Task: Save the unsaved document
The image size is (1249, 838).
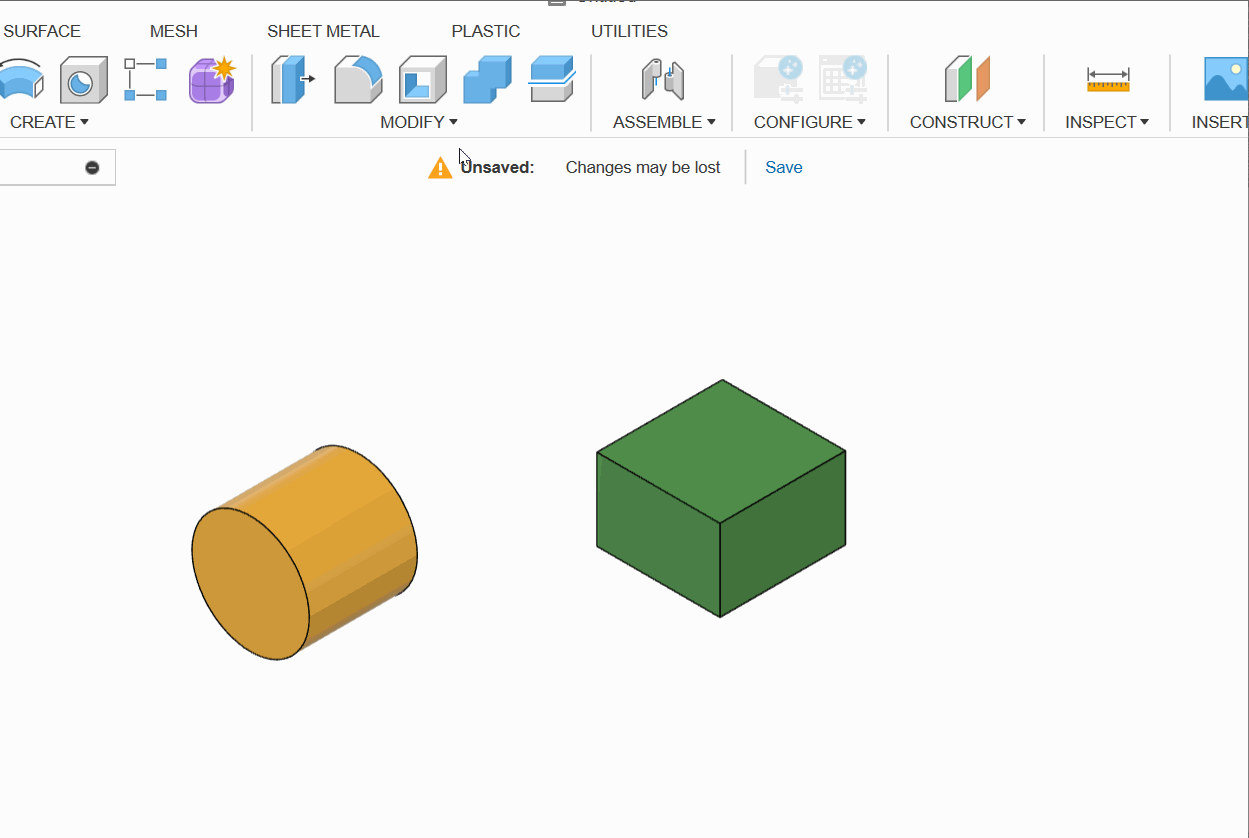Action: (783, 167)
